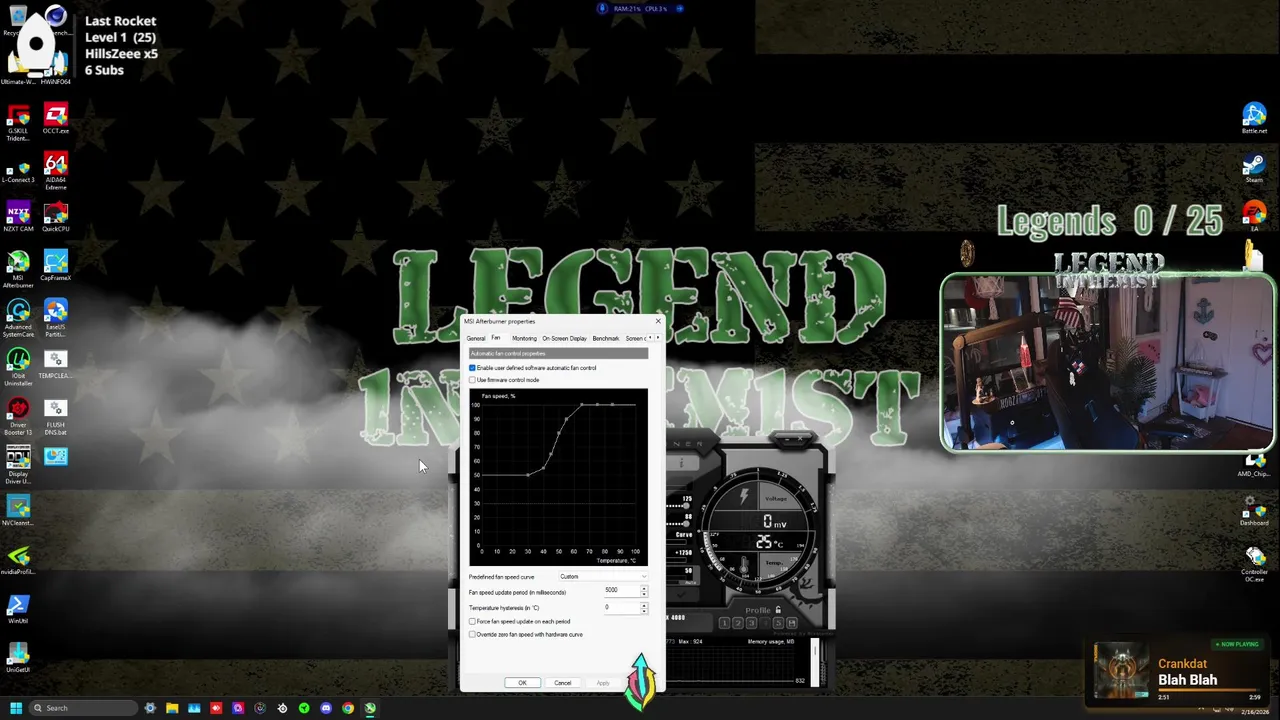The image size is (1280, 720).
Task: Open the nvidiaProfileInspector desktop icon
Action: (18, 559)
